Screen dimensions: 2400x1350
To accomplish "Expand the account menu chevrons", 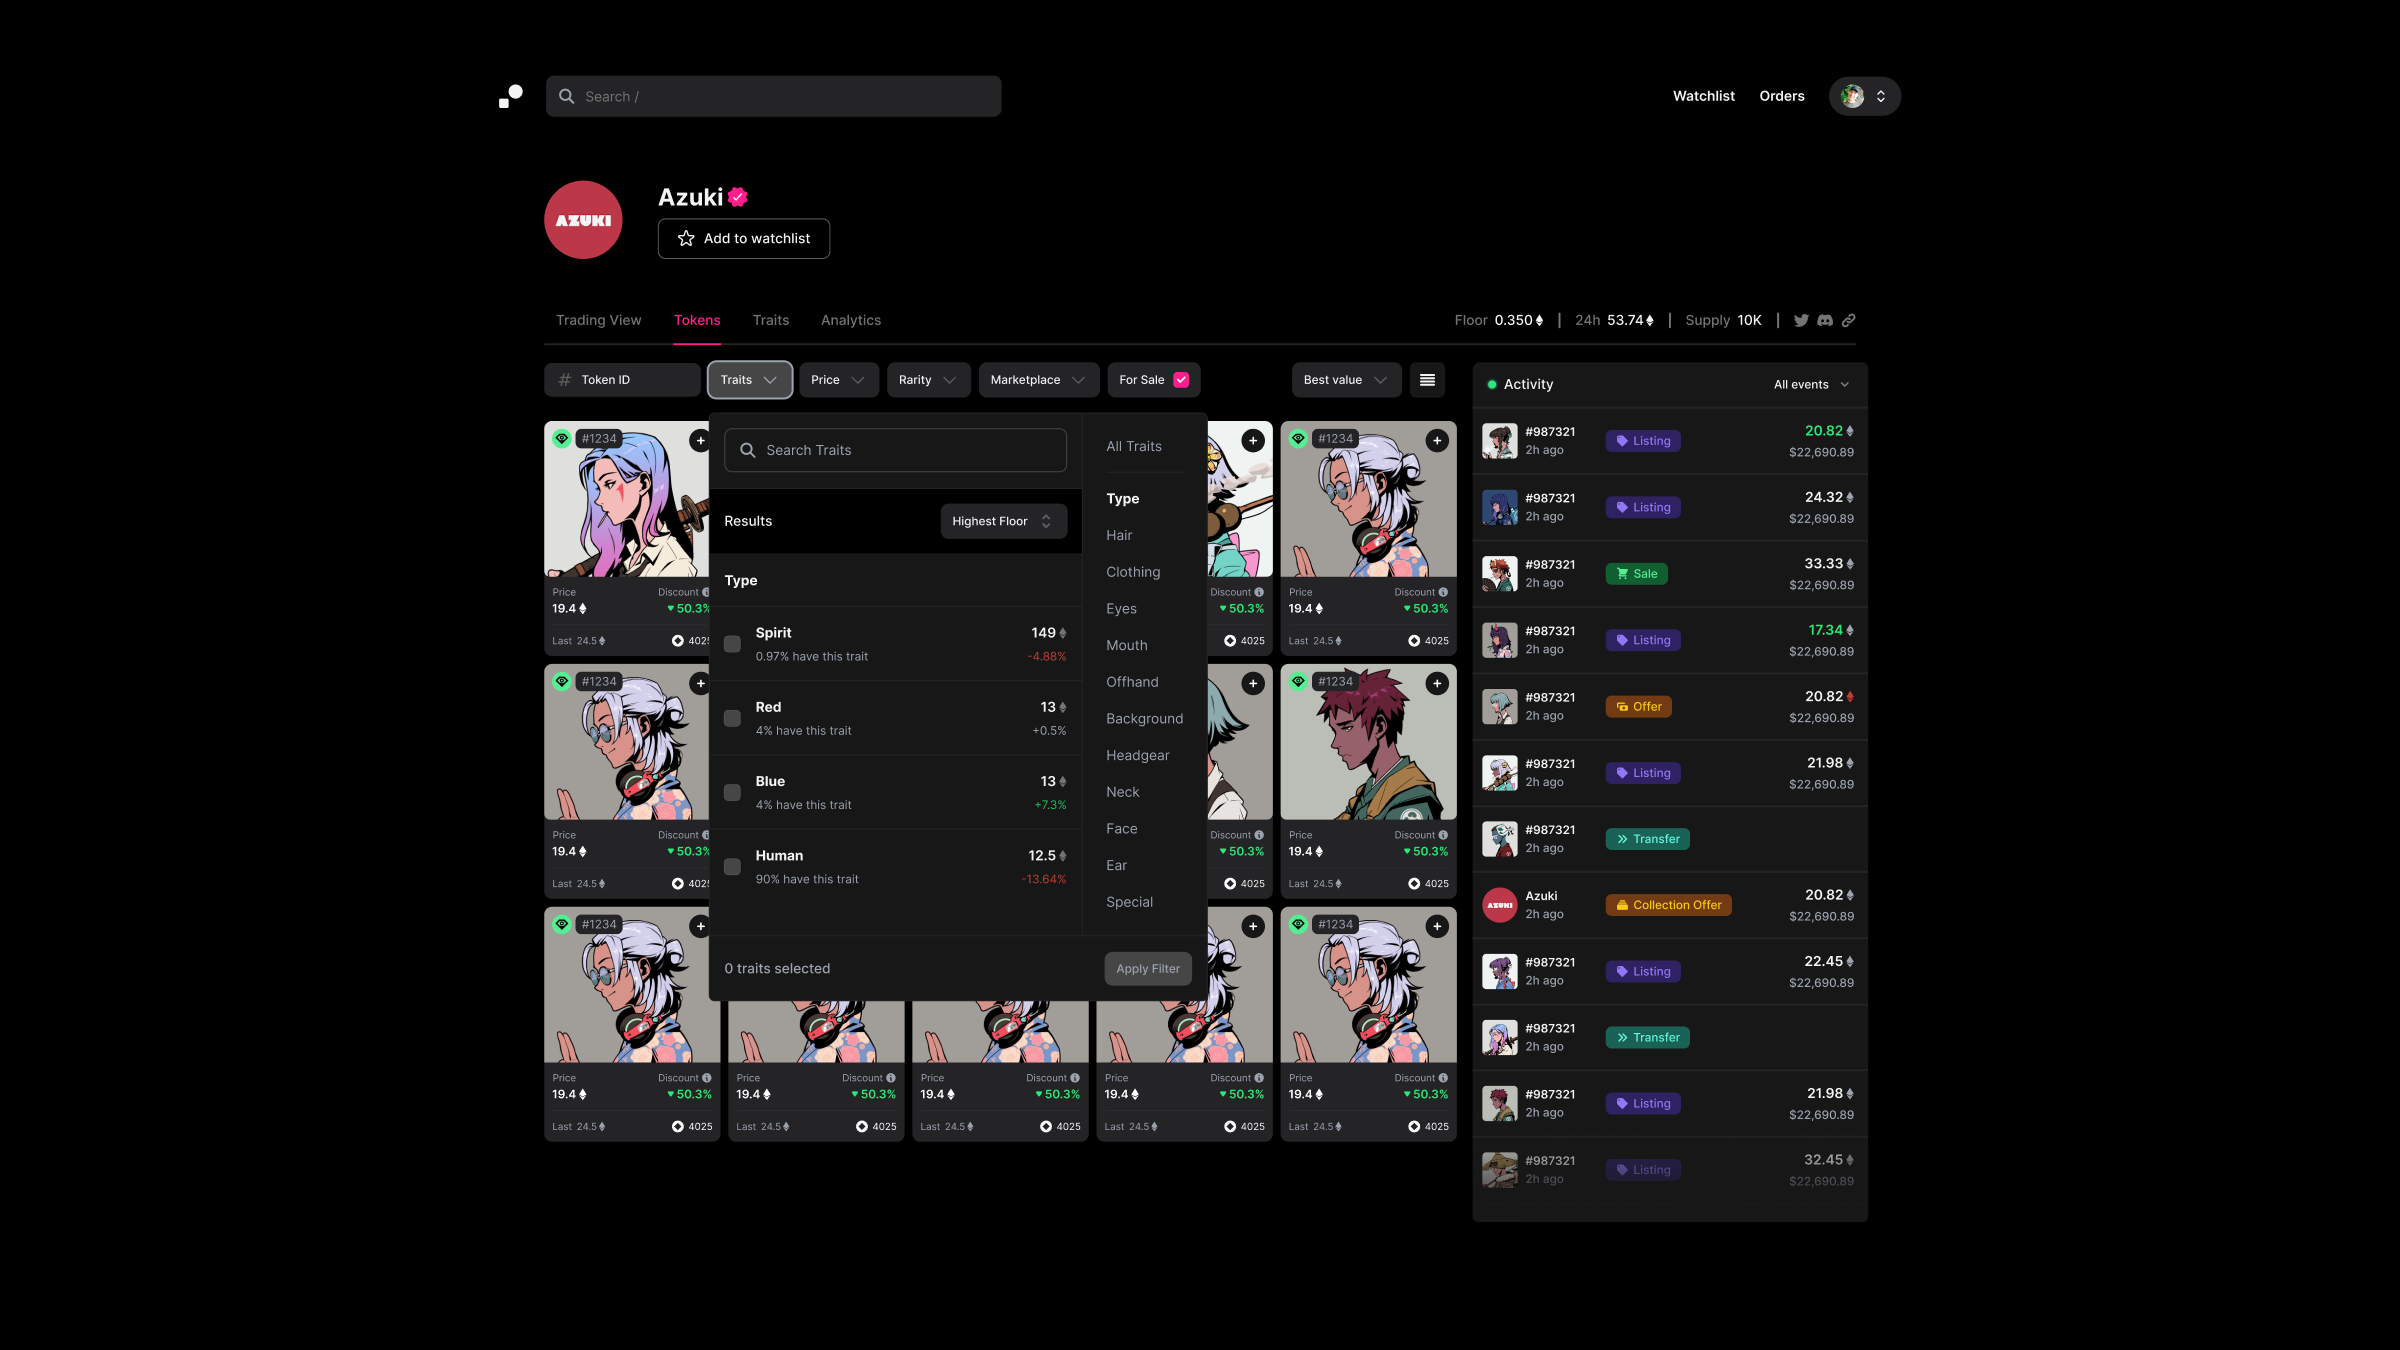I will coord(1881,96).
